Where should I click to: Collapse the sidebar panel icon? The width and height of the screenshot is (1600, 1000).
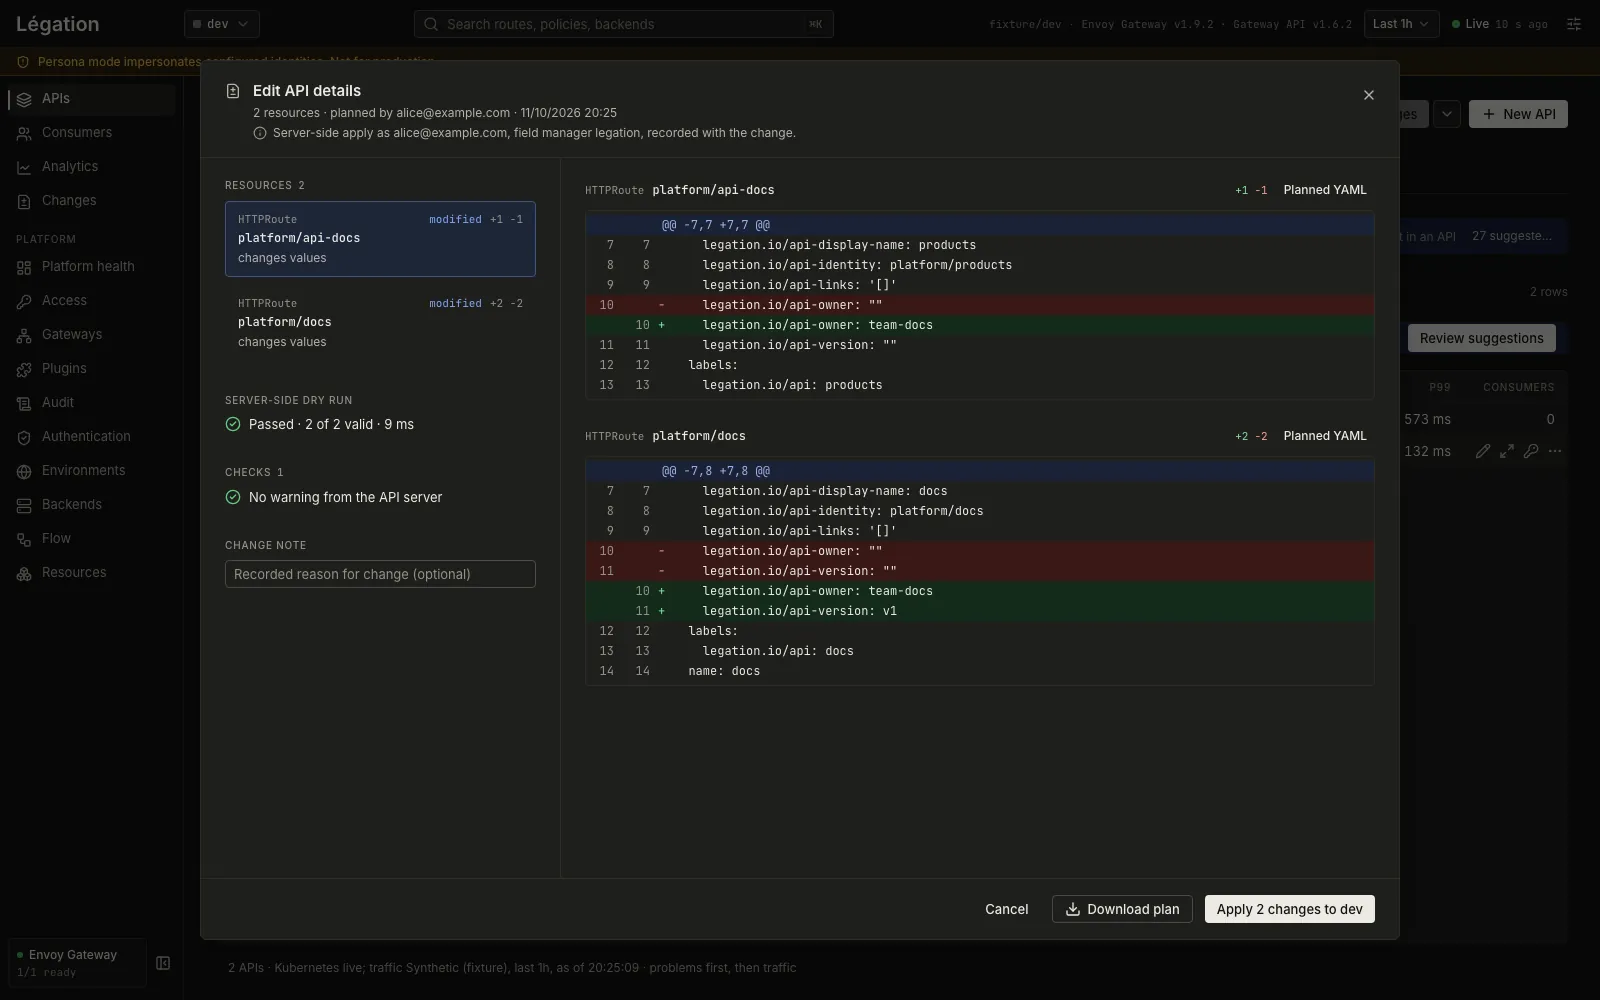pos(163,963)
